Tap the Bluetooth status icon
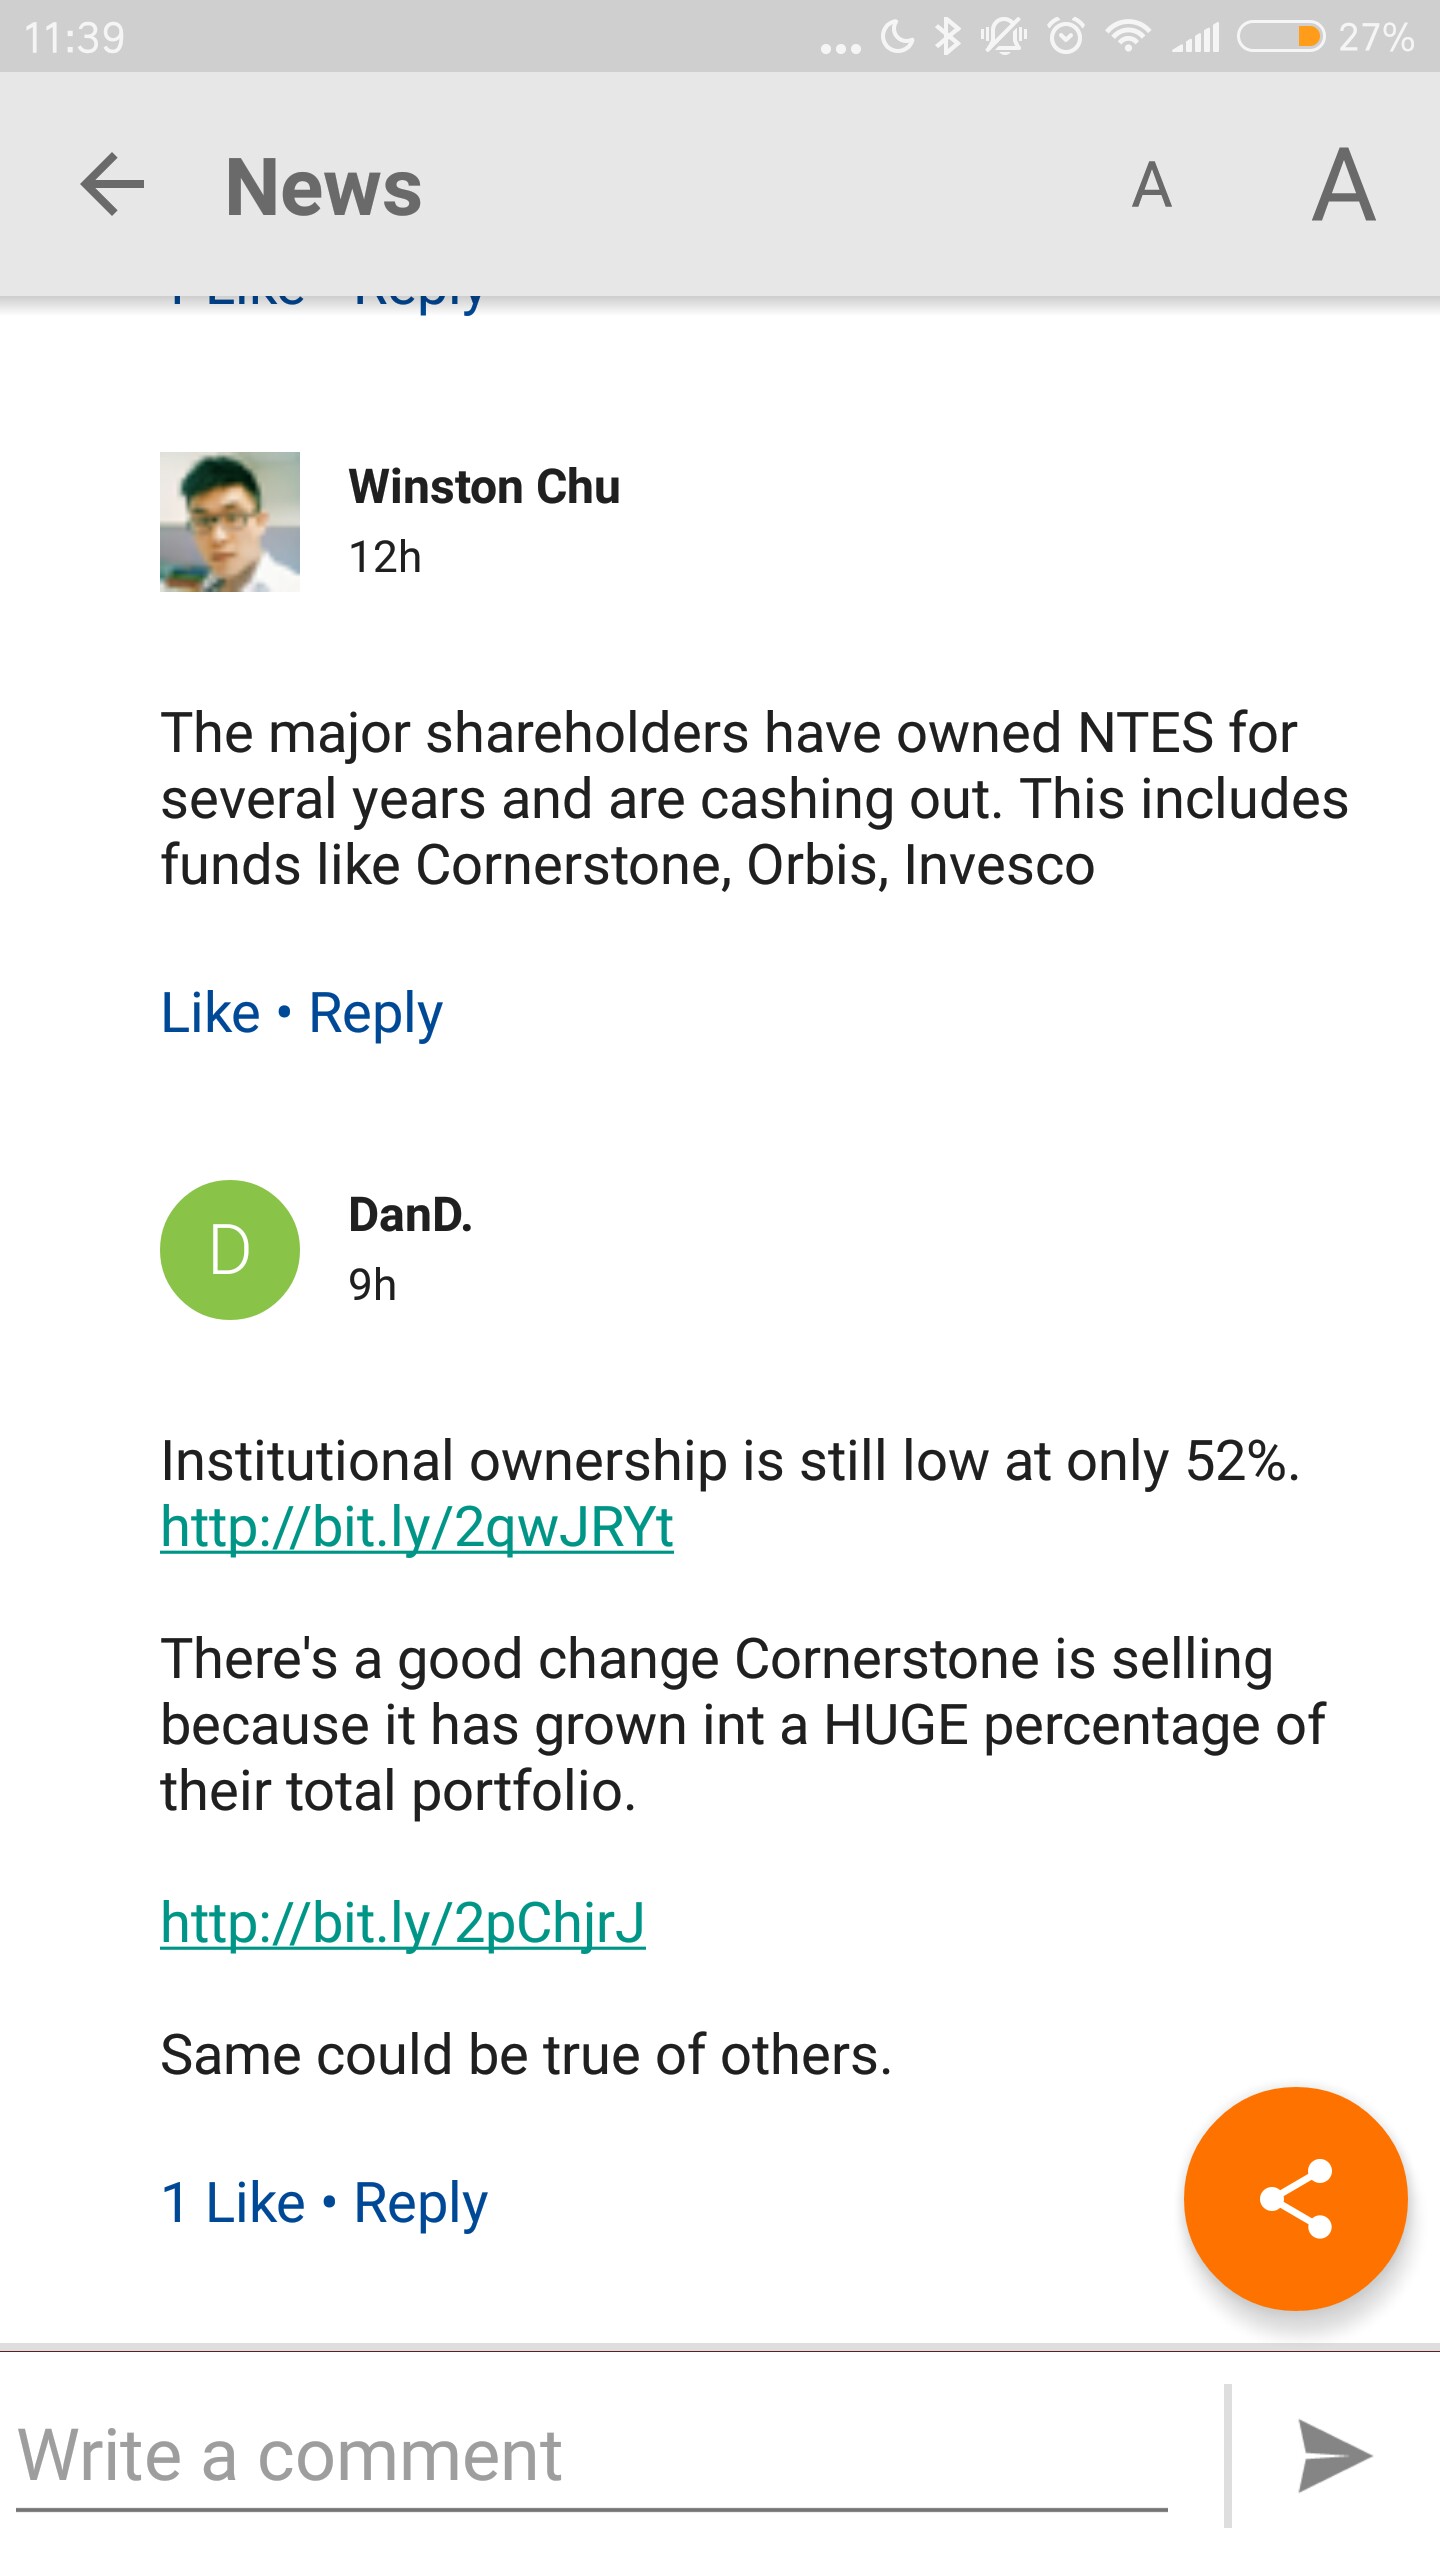The width and height of the screenshot is (1440, 2560). tap(947, 37)
